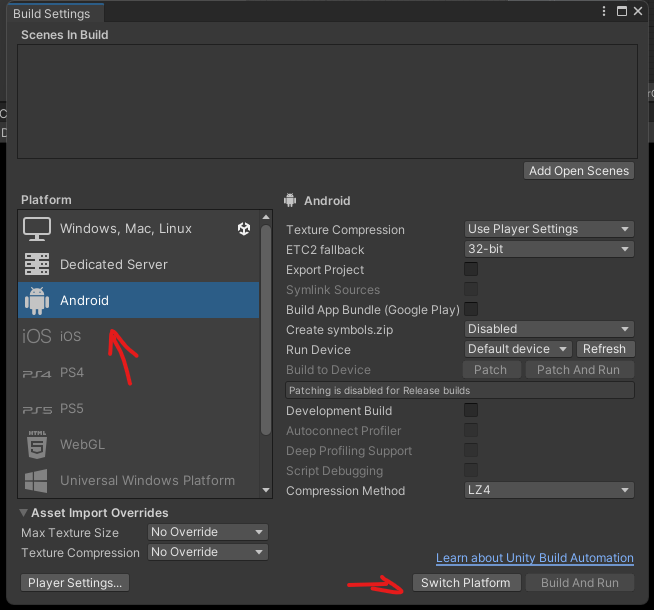Select the Universal Windows Platform entry
Screen dimensions: 654x610
[x=138, y=480]
